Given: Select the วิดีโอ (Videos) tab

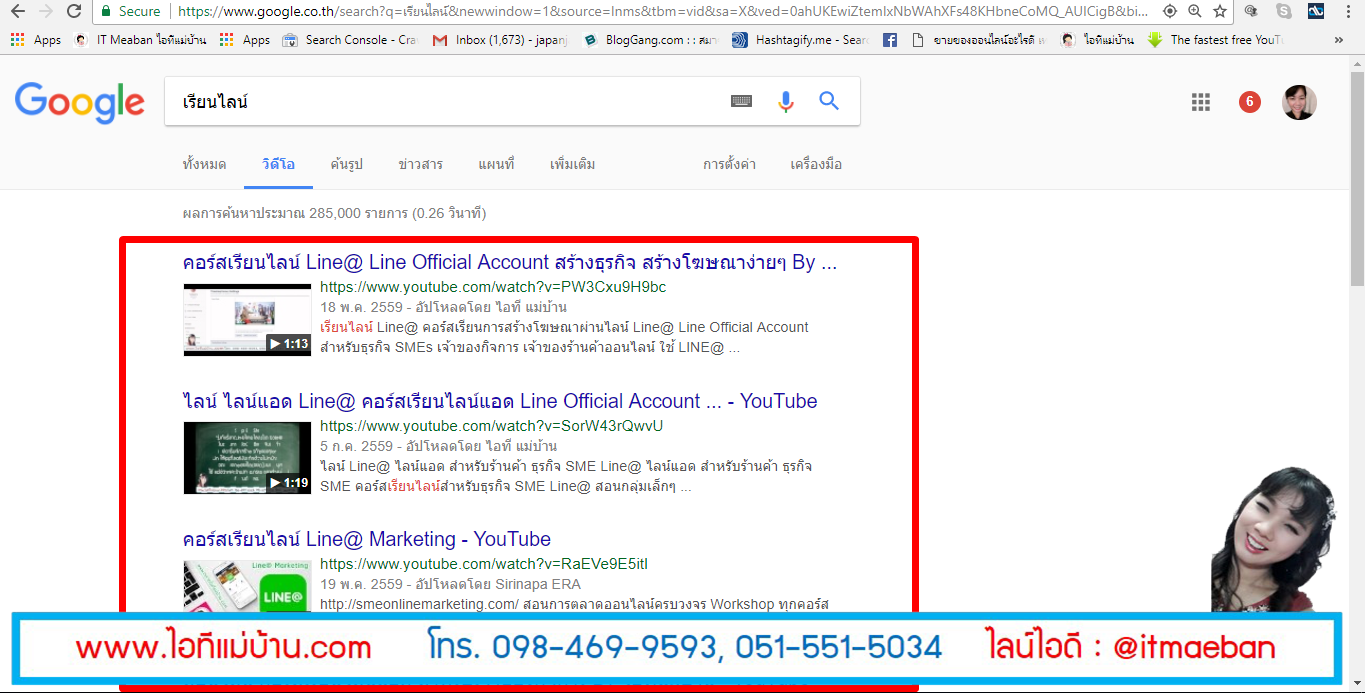Looking at the screenshot, I should [278, 164].
